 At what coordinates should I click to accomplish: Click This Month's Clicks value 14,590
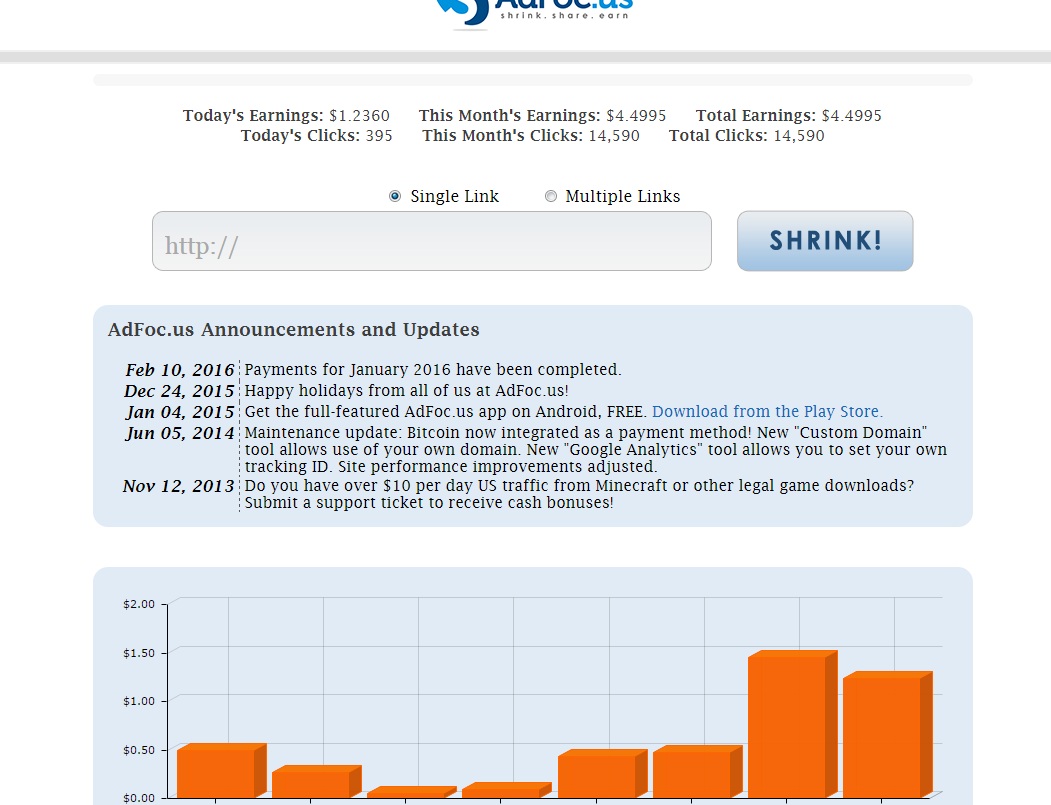[x=614, y=136]
